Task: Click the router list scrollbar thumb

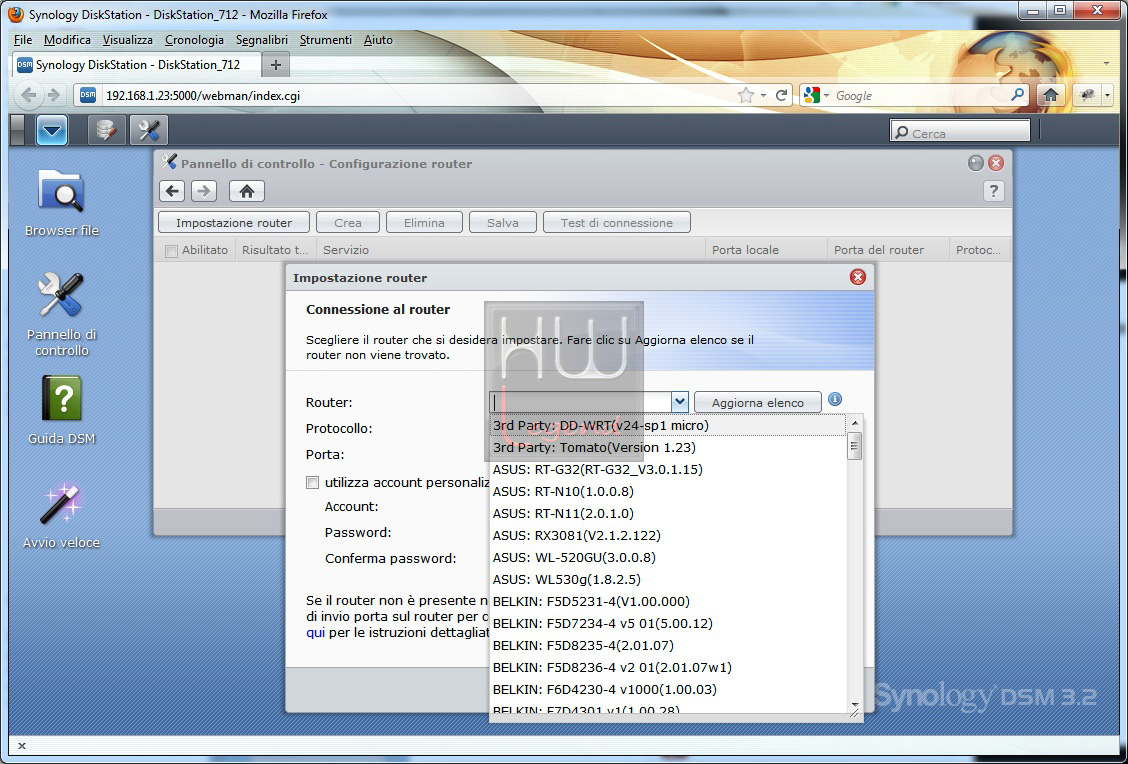Action: (x=855, y=446)
